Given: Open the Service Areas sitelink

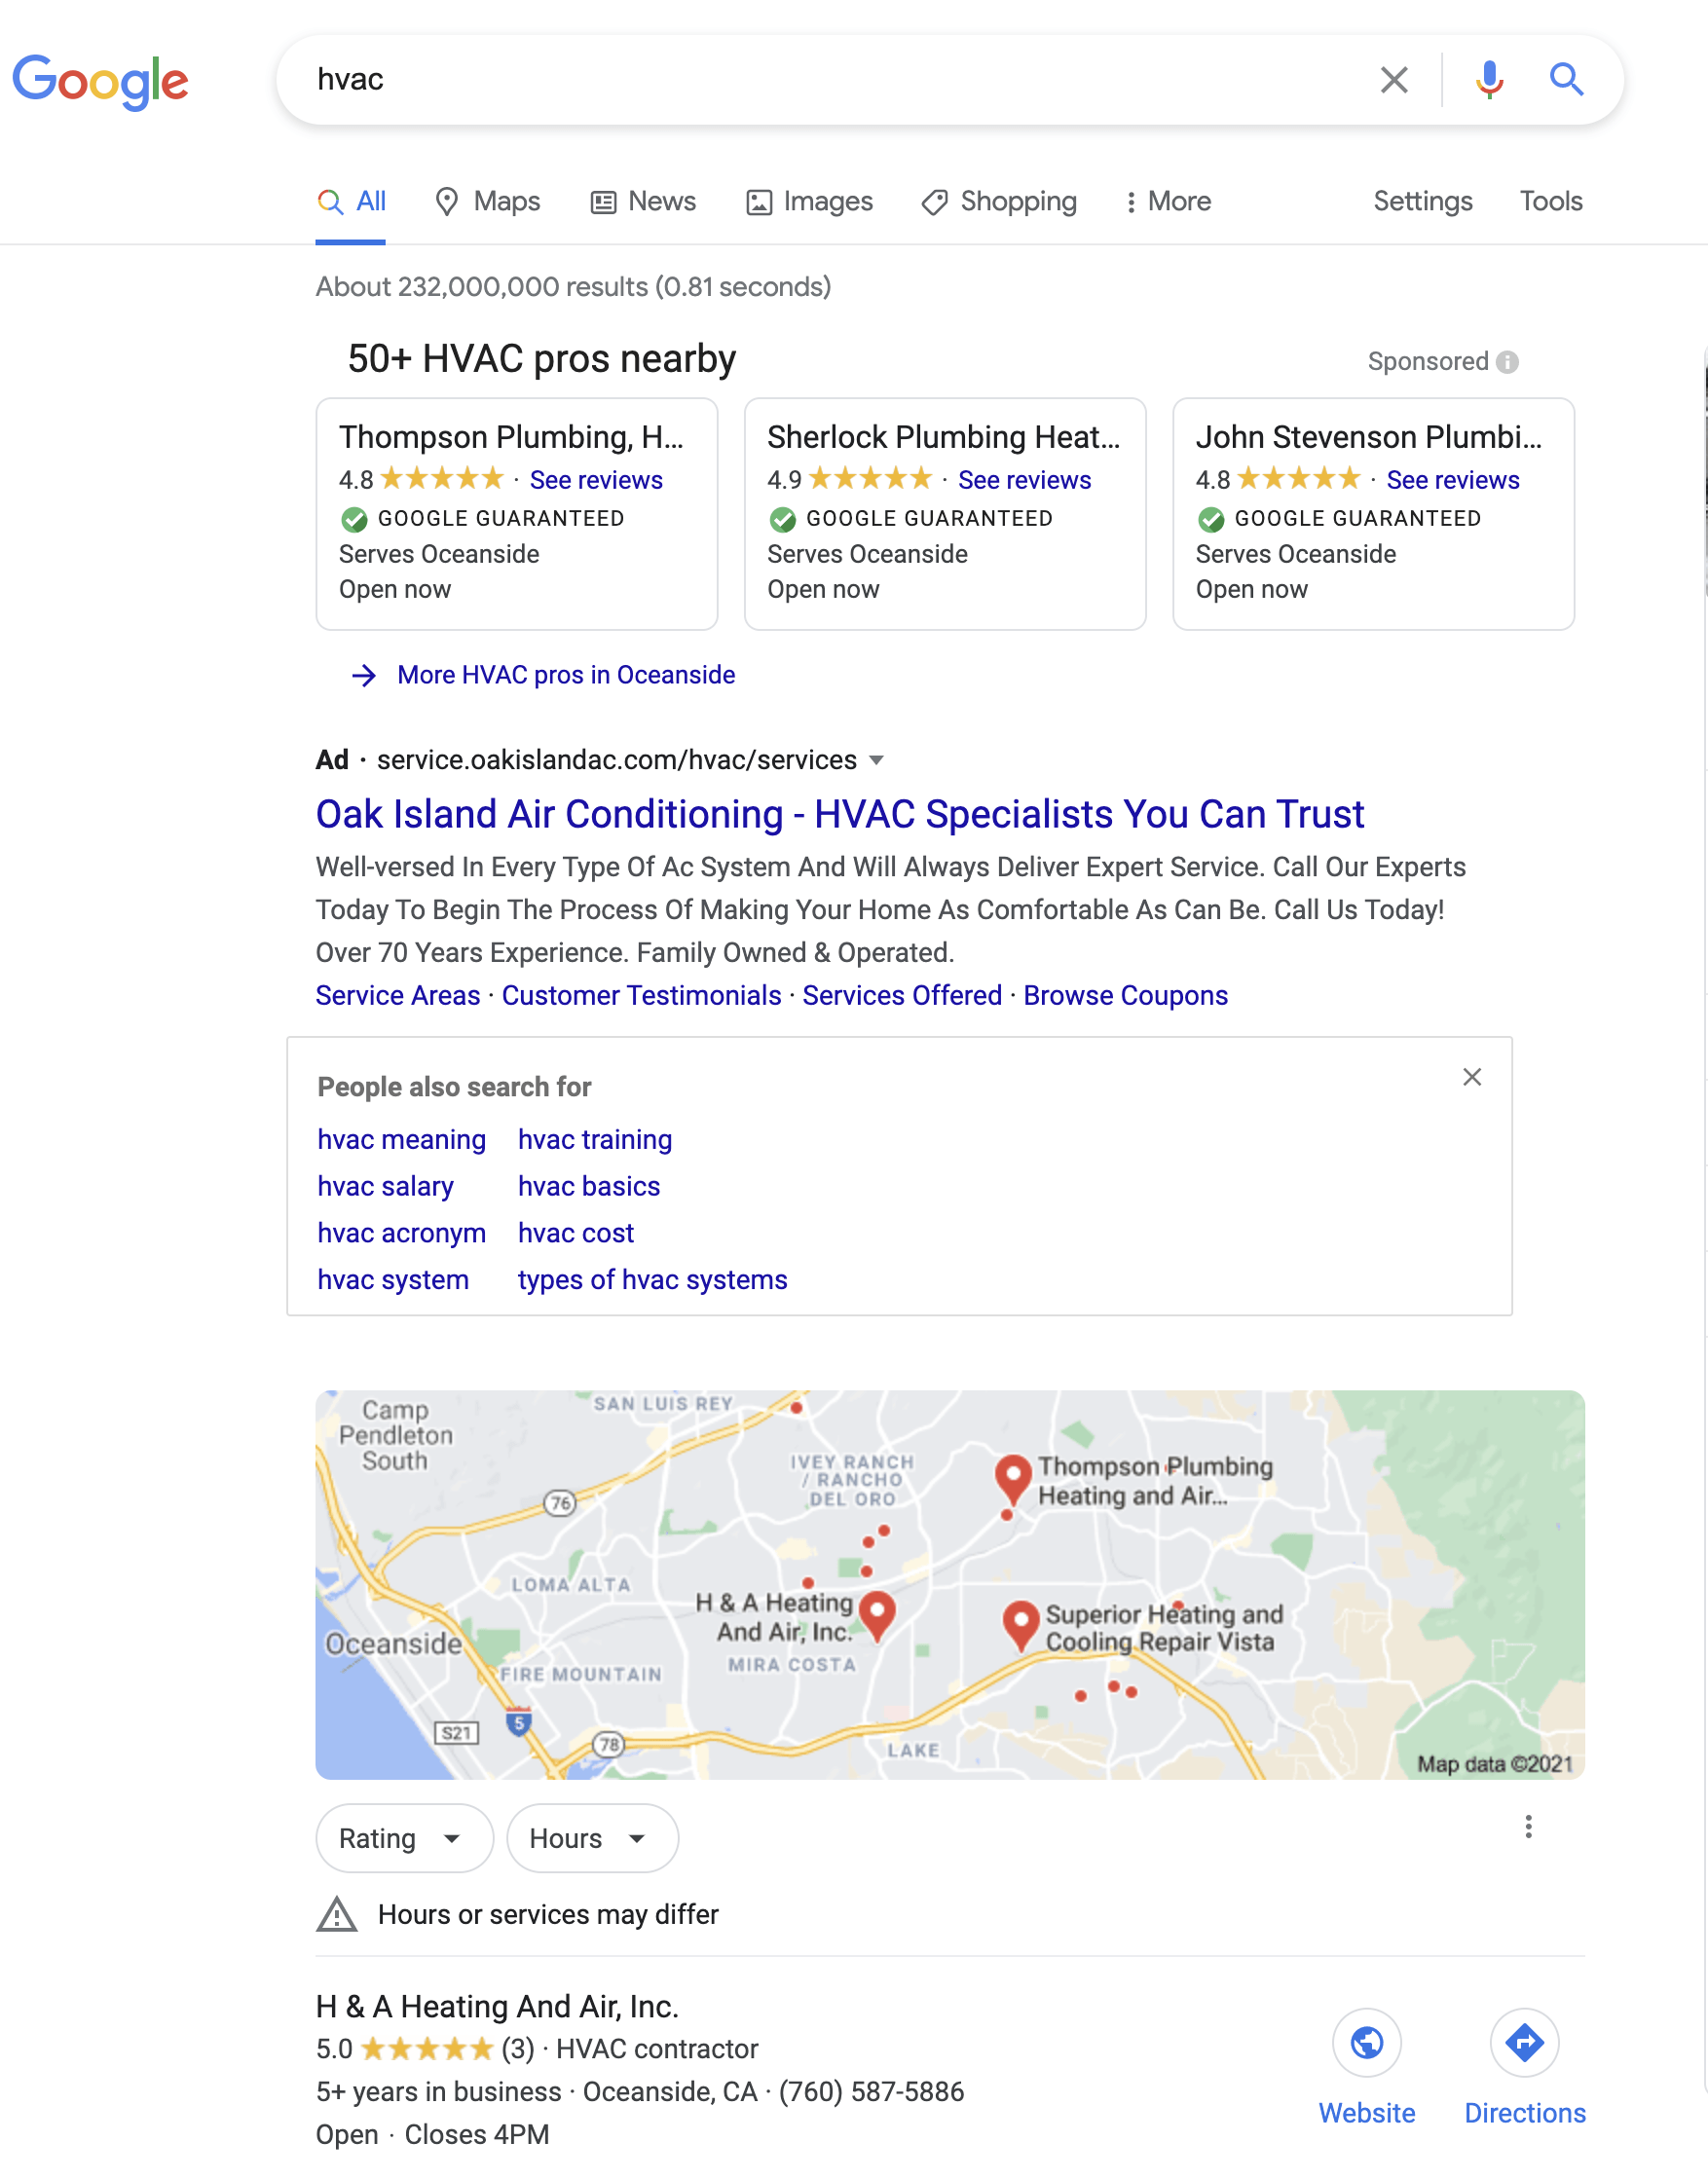Looking at the screenshot, I should tap(398, 996).
